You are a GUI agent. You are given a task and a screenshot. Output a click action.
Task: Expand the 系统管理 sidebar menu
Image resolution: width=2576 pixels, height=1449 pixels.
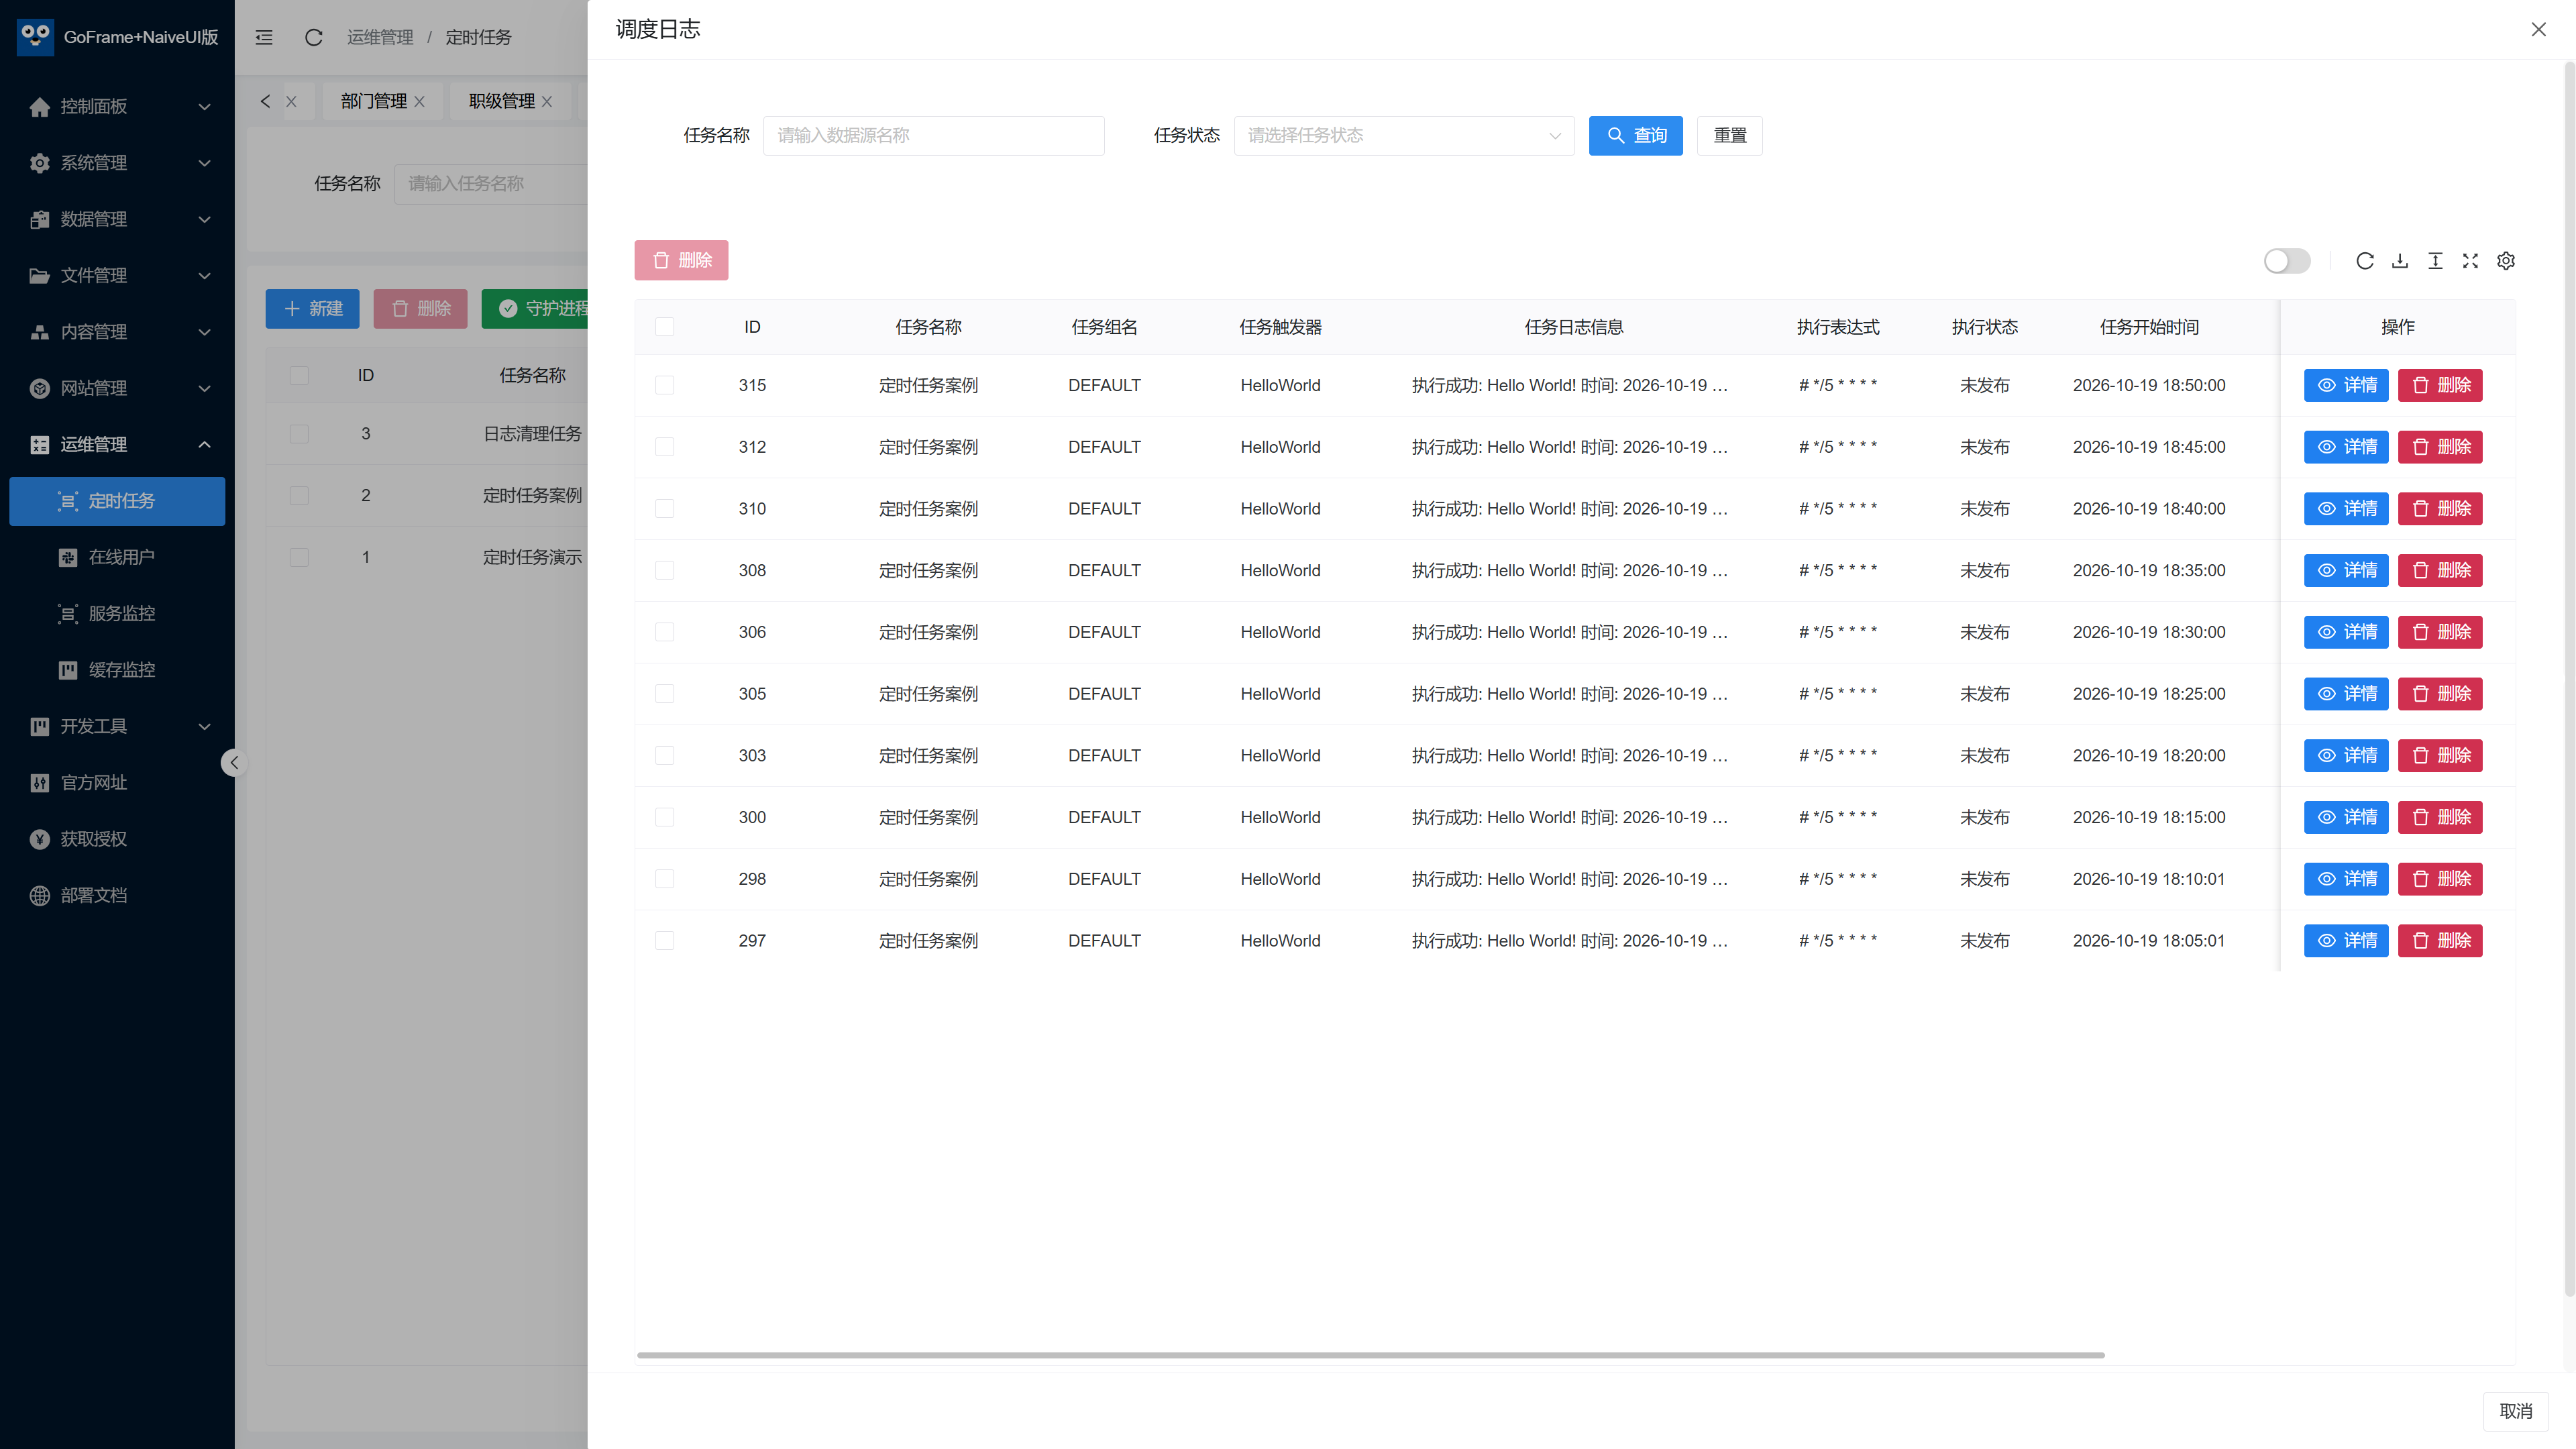tap(117, 162)
